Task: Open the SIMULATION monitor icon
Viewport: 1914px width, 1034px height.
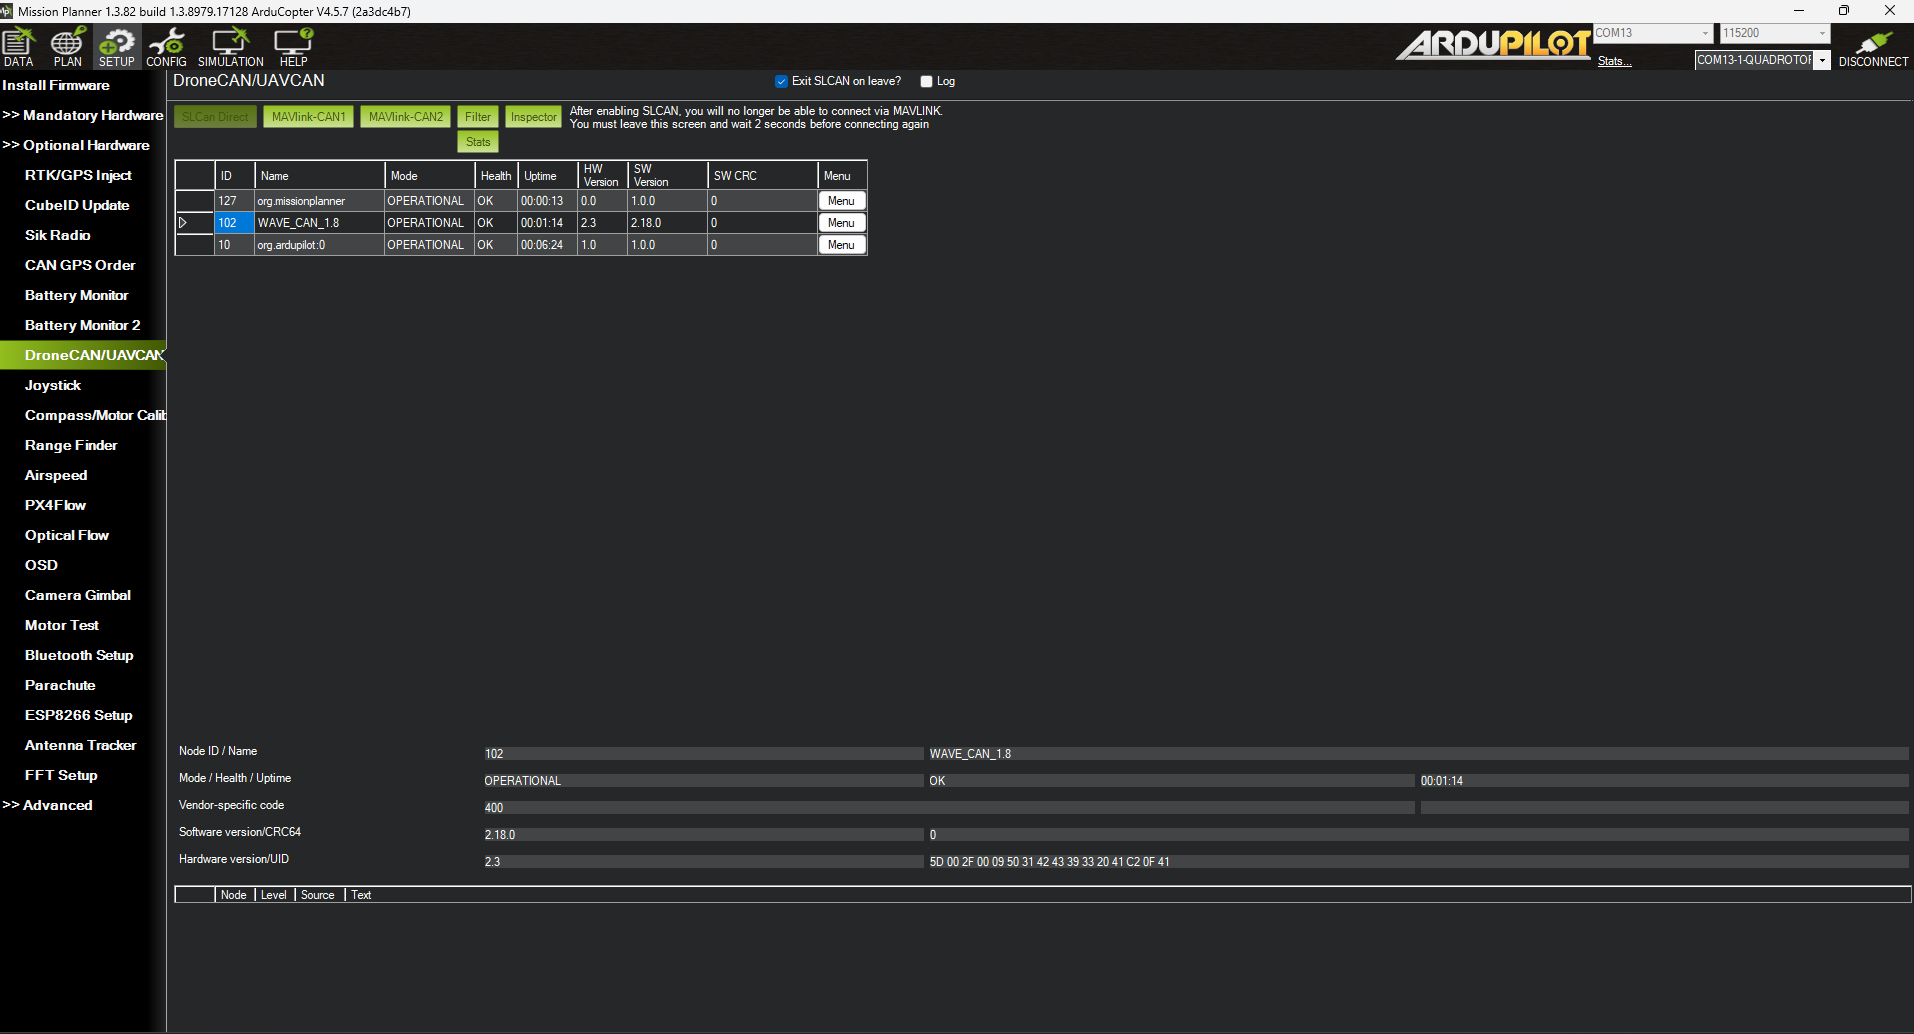Action: click(x=230, y=46)
